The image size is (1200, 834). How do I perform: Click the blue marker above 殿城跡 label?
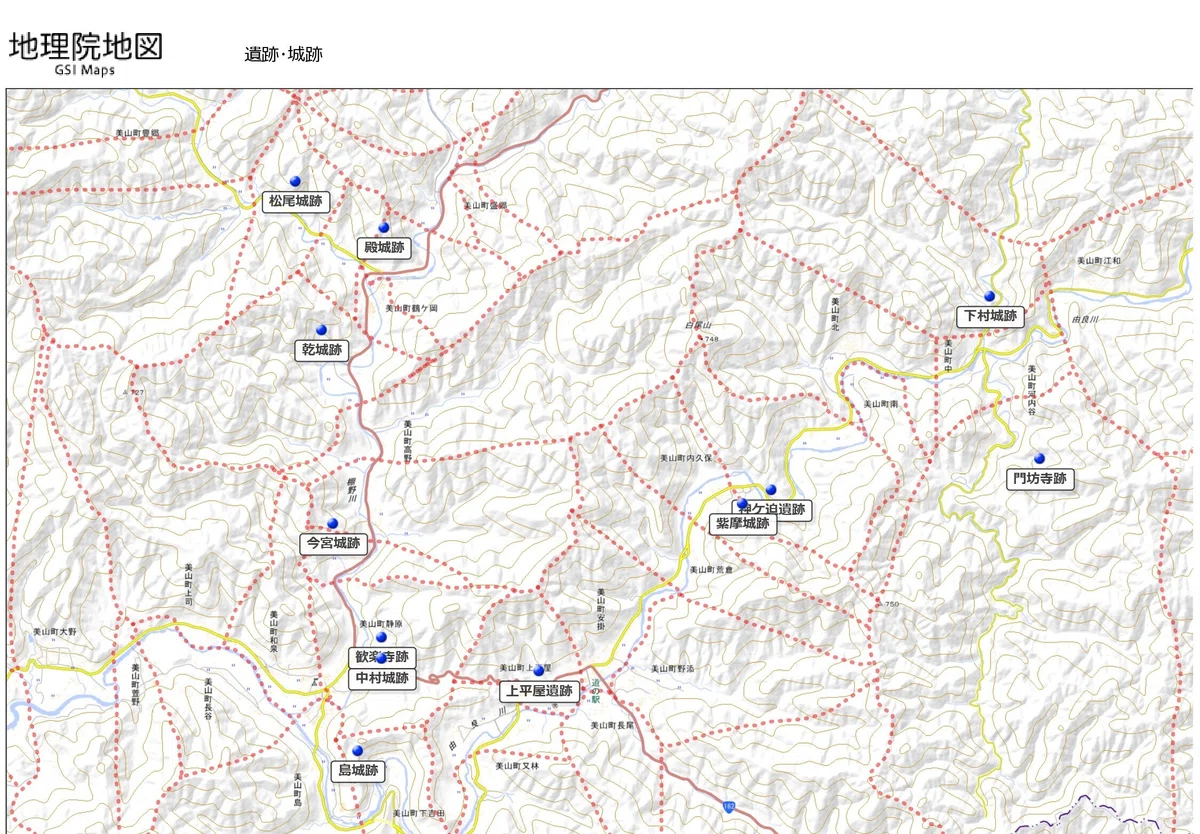pyautogui.click(x=383, y=227)
